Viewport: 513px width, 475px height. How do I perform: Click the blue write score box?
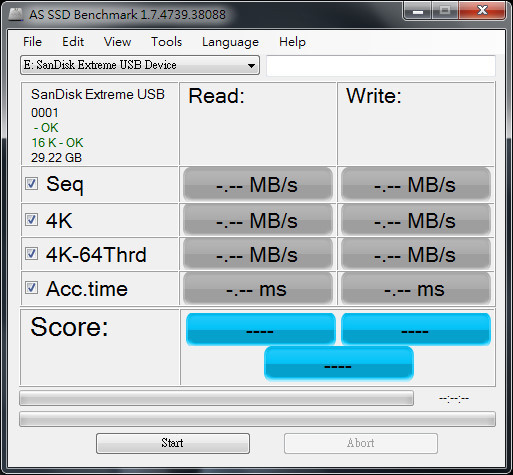coord(416,329)
